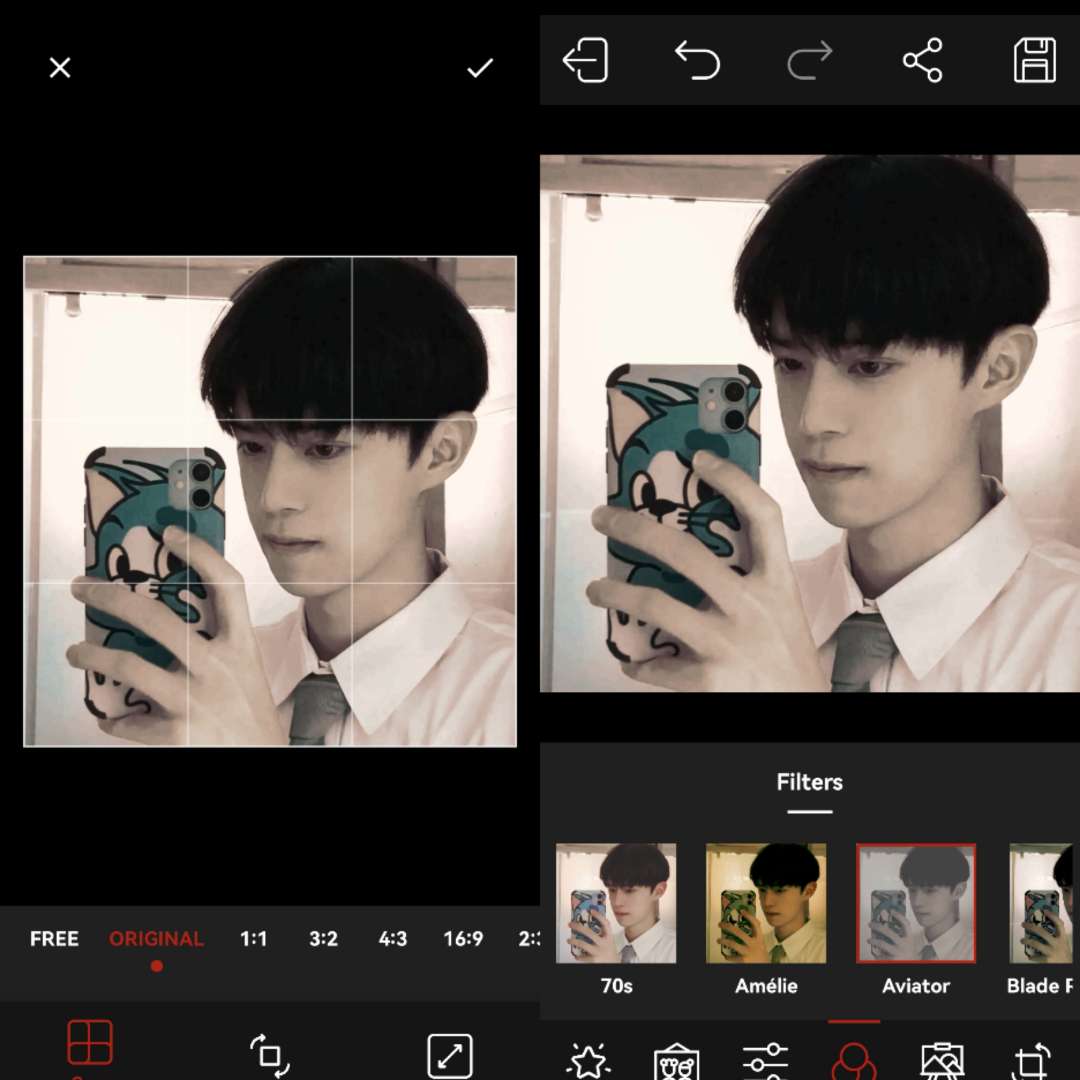1080x1080 pixels.
Task: Tap the exit editor icon
Action: (x=585, y=61)
